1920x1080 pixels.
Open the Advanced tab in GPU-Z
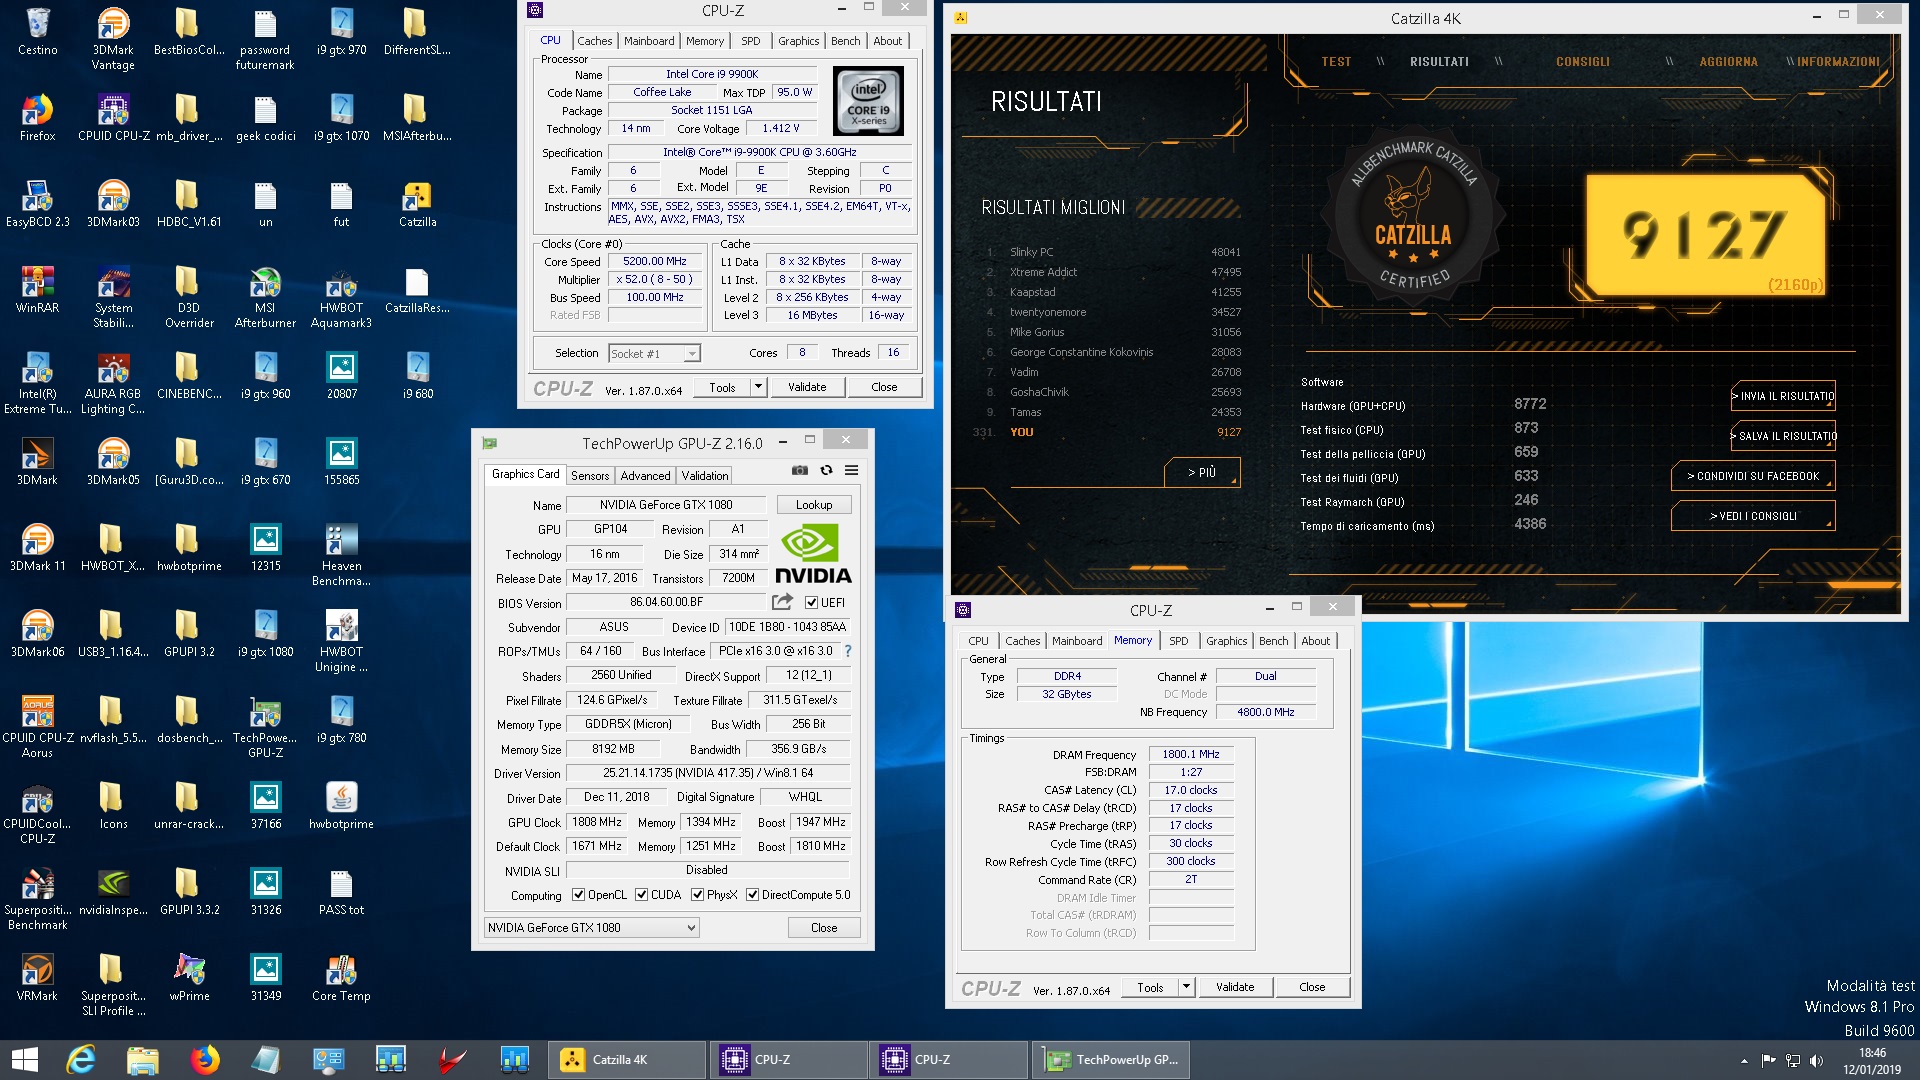point(645,476)
